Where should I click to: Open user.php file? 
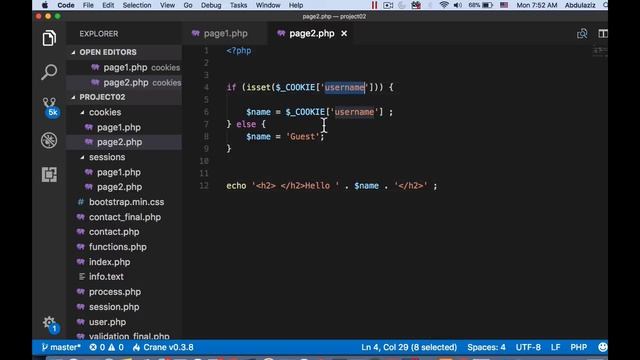pos(124,322)
